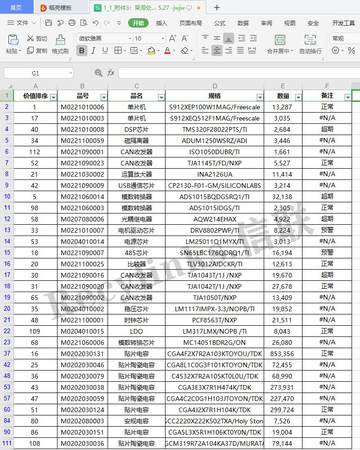Viewport: 360px width, 450px height.
Task: Open the 品号 column filter dropdown
Action: 104,97
